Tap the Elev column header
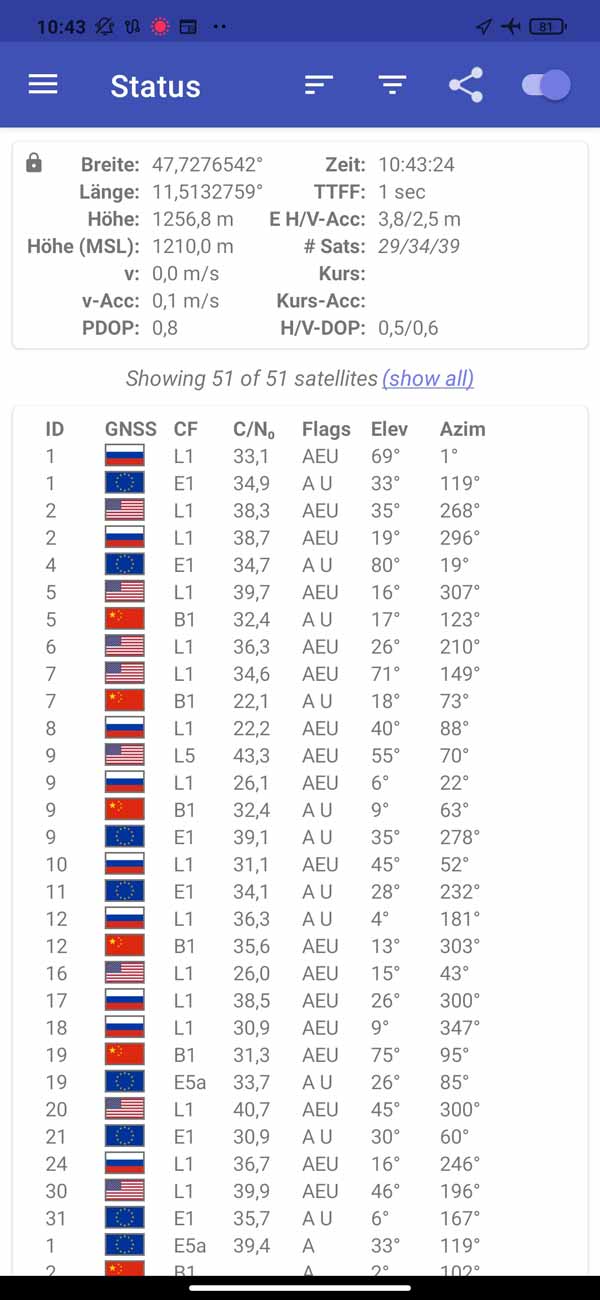Image resolution: width=600 pixels, height=1300 pixels. point(389,429)
